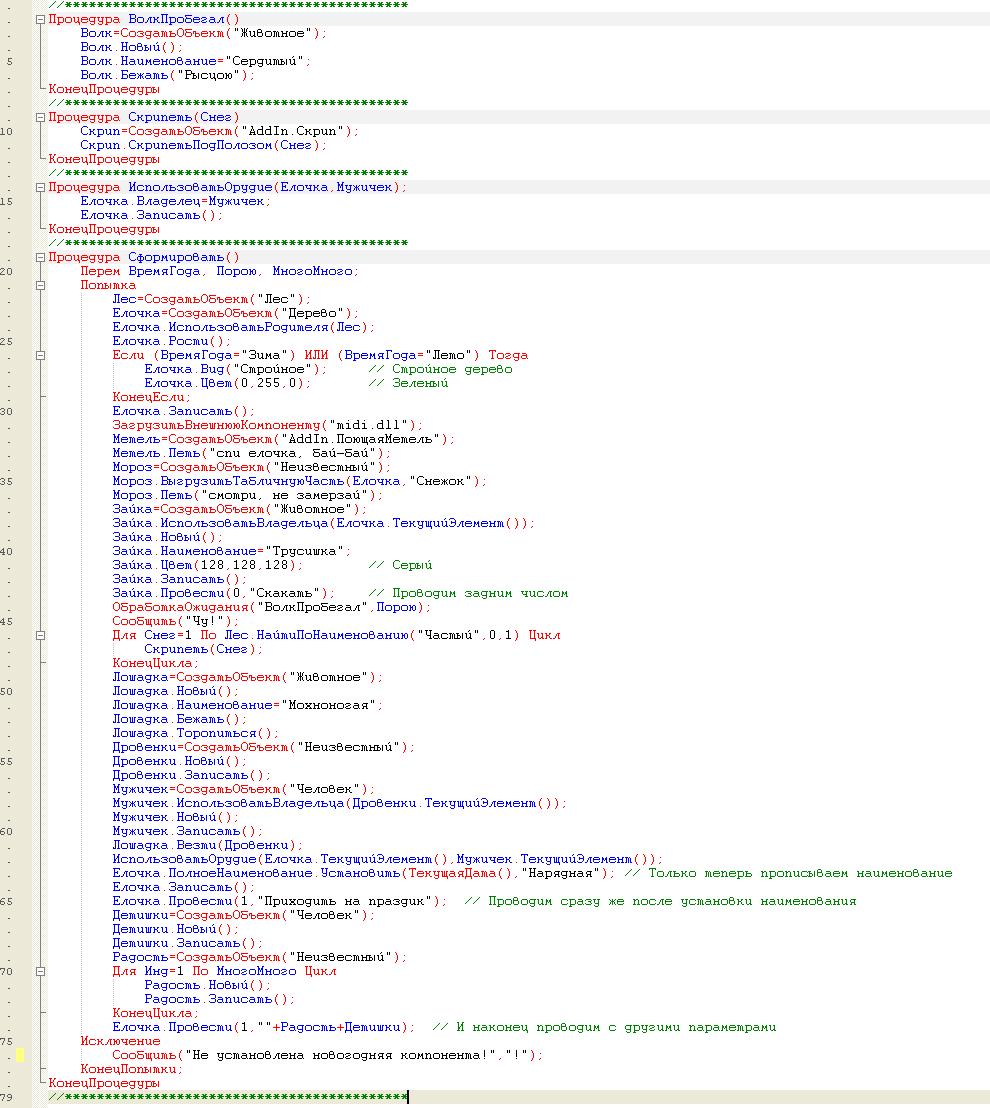Fold the Попытка try block

(40, 285)
